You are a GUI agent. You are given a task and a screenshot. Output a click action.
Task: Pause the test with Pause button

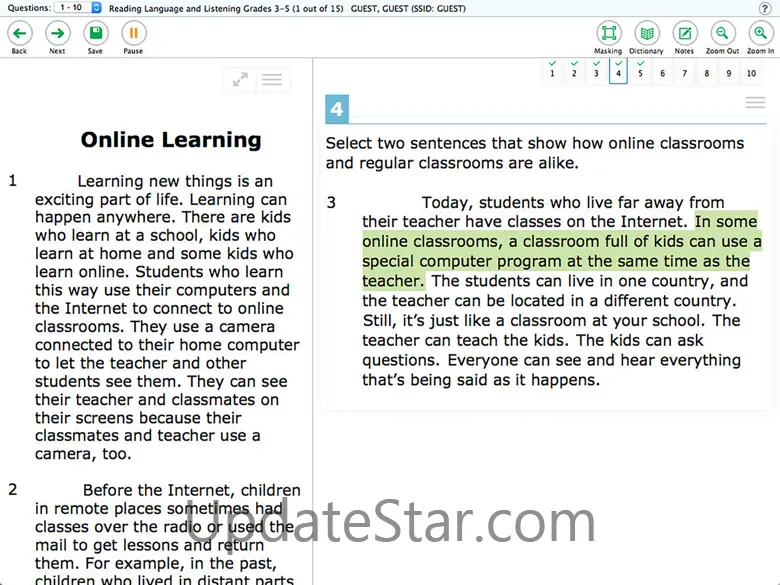coord(133,34)
